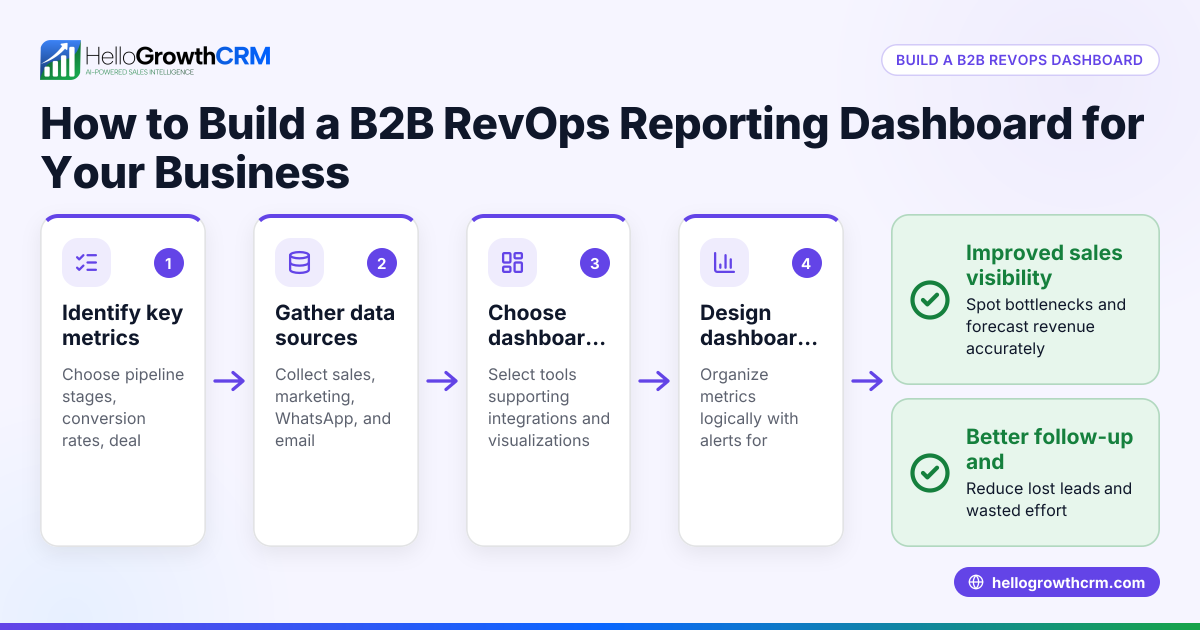Select the Gather data sources heading

tap(335, 325)
